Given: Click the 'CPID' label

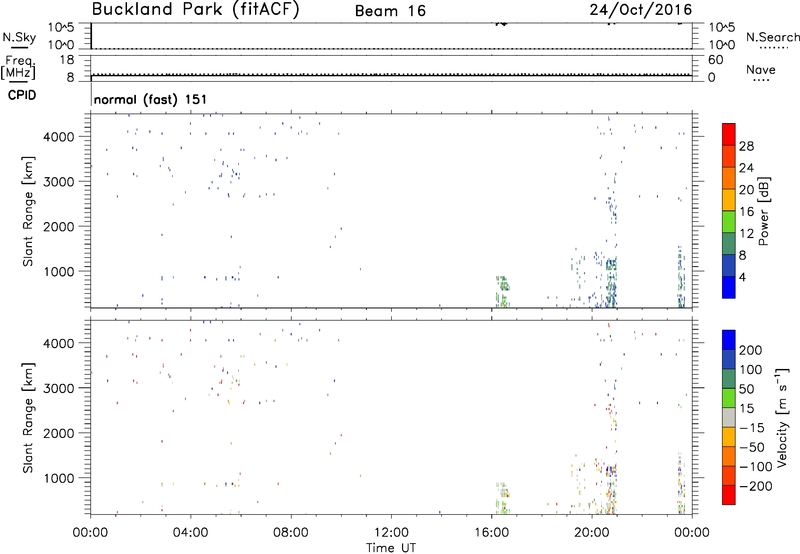Looking at the screenshot, I should pos(22,95).
